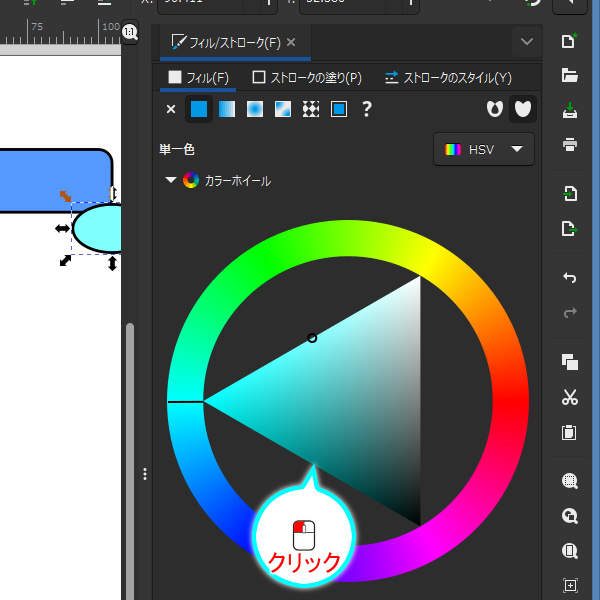Click the scissors cut icon

[x=569, y=397]
